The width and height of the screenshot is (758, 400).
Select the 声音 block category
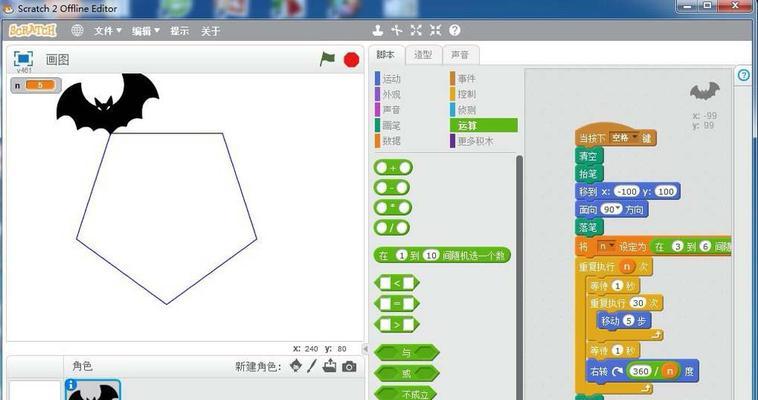click(x=392, y=110)
